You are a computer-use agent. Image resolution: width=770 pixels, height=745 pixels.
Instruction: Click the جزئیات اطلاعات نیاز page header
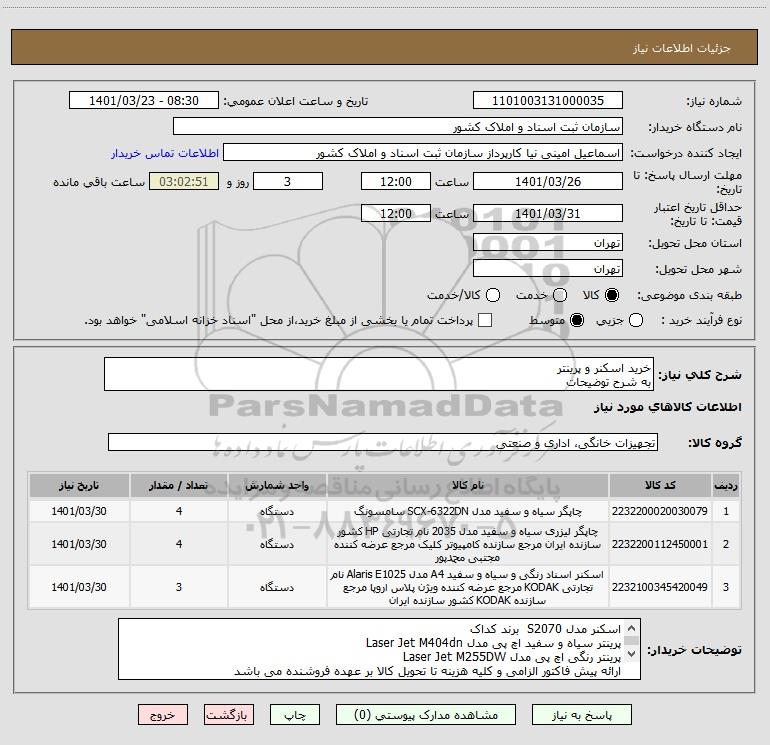pyautogui.click(x=681, y=48)
